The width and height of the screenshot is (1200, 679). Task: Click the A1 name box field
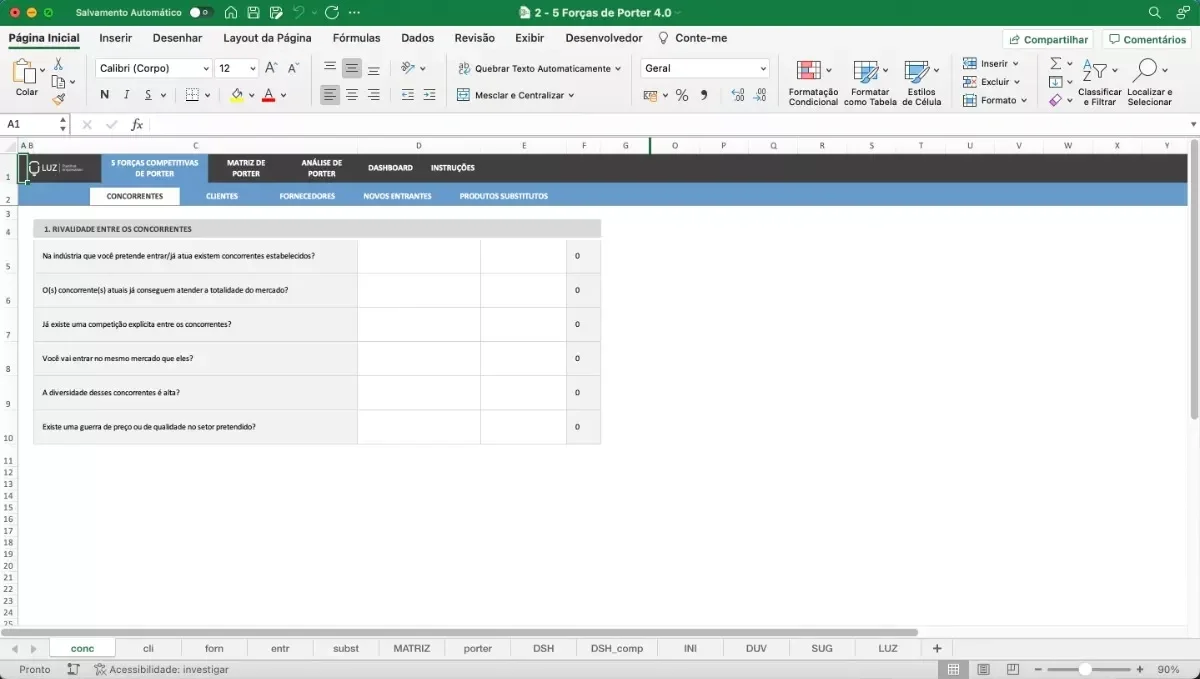tap(30, 125)
